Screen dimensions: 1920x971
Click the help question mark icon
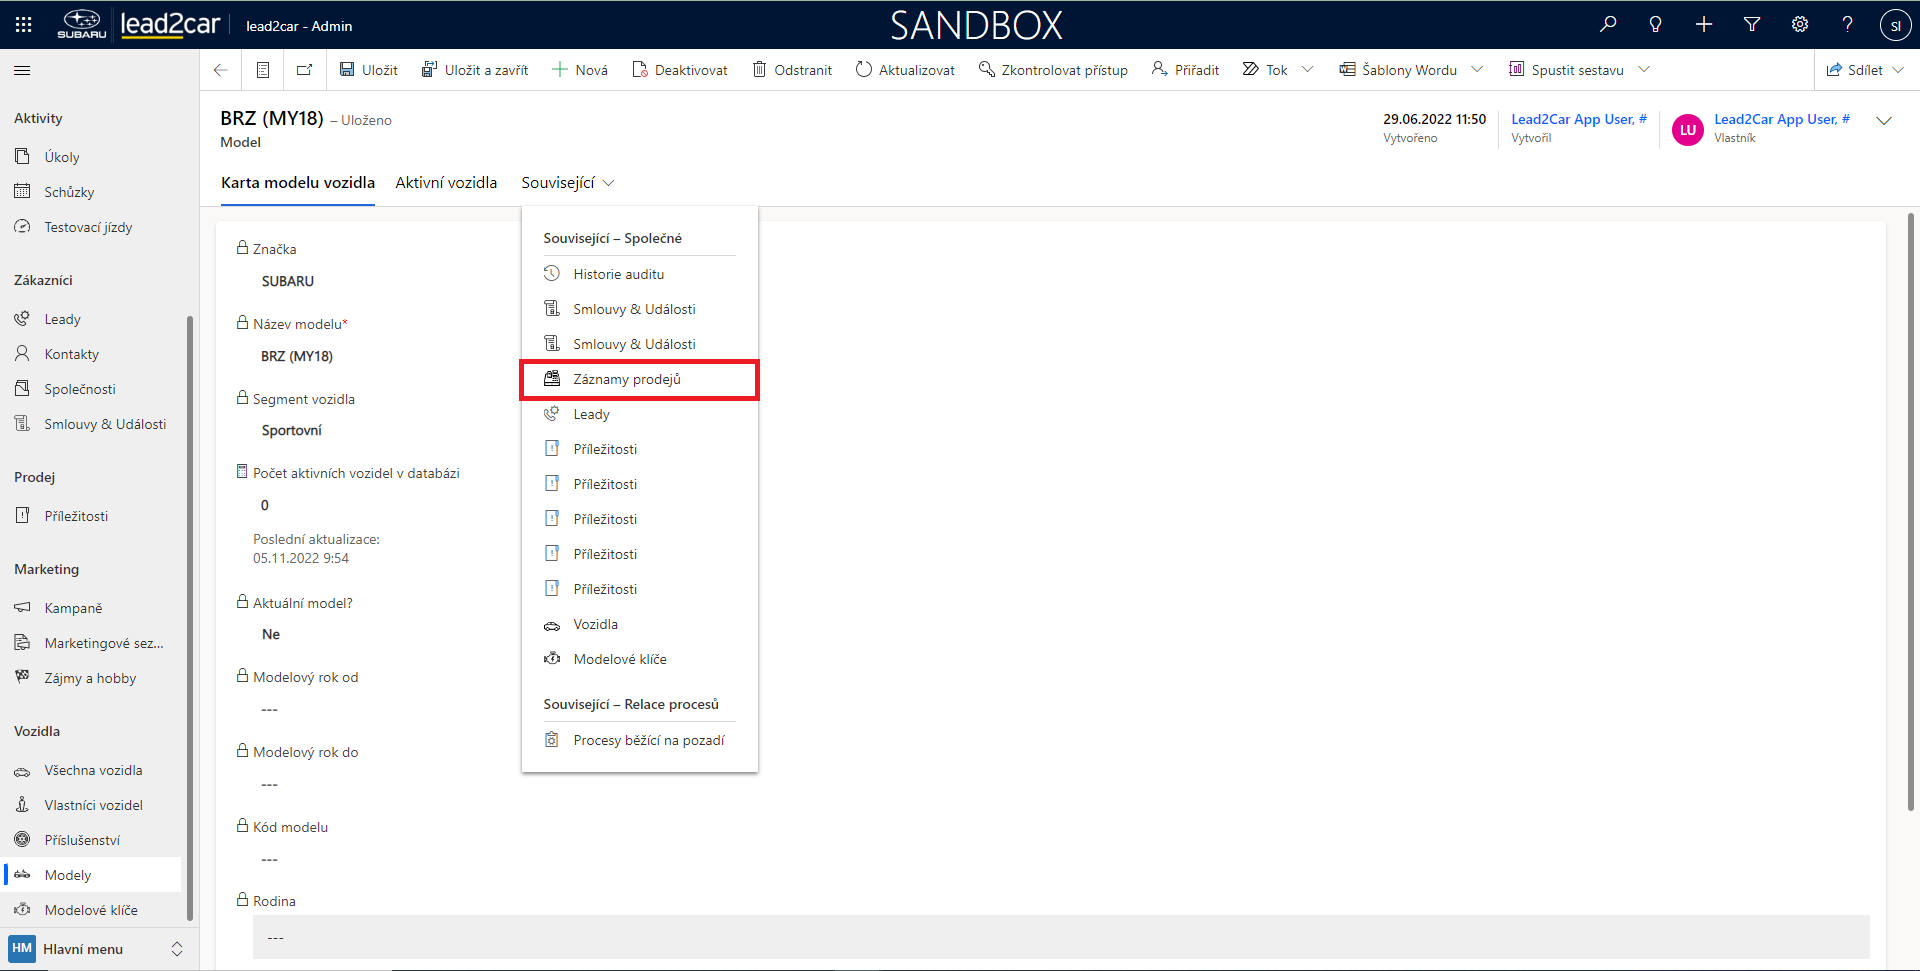pos(1847,25)
